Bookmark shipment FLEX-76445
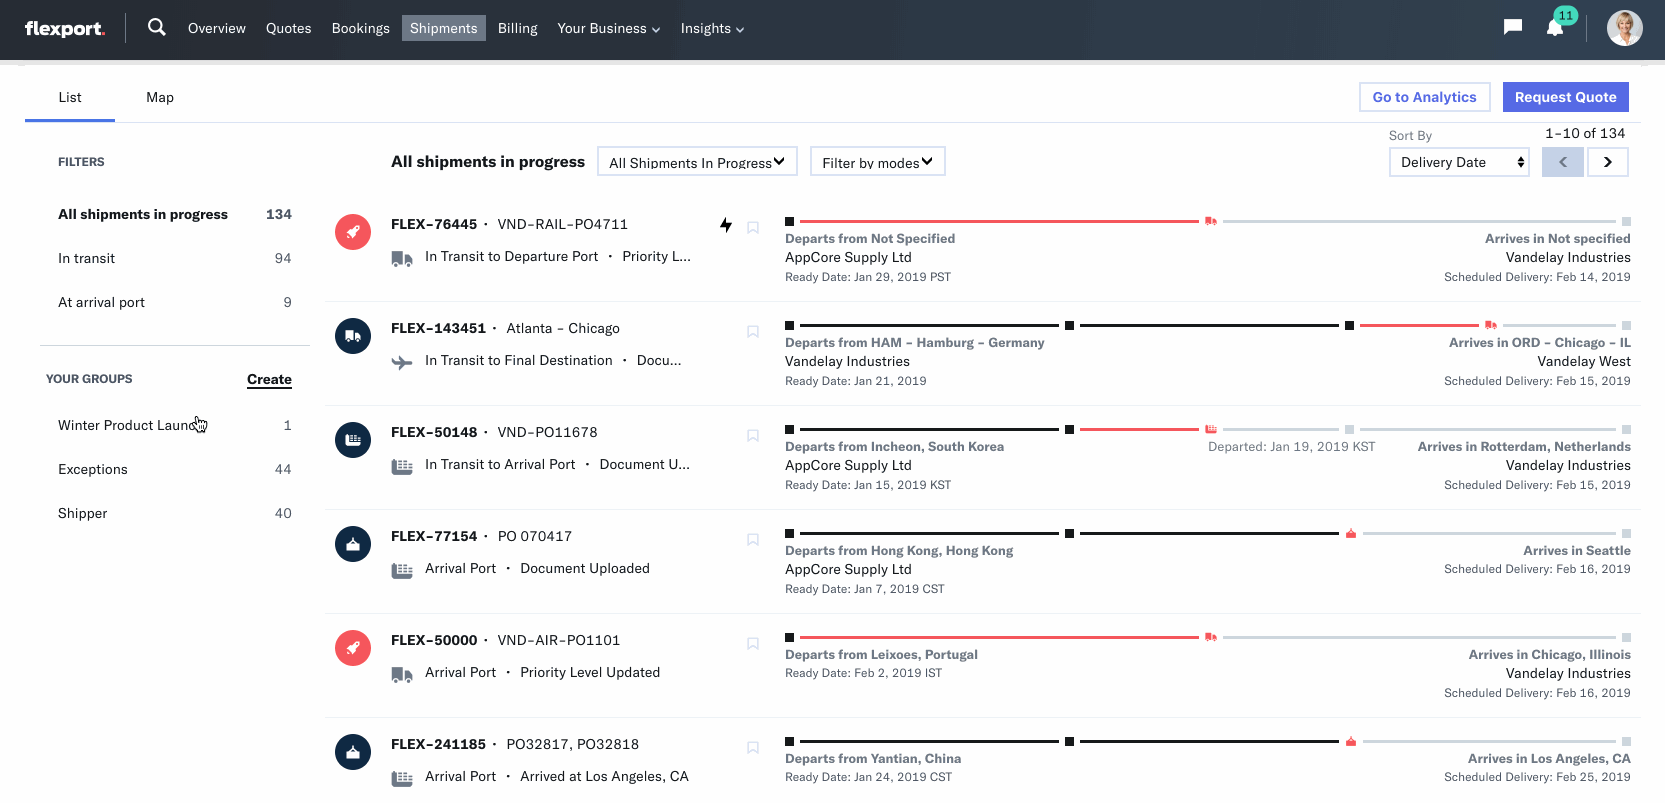The image size is (1665, 803). coord(753,228)
